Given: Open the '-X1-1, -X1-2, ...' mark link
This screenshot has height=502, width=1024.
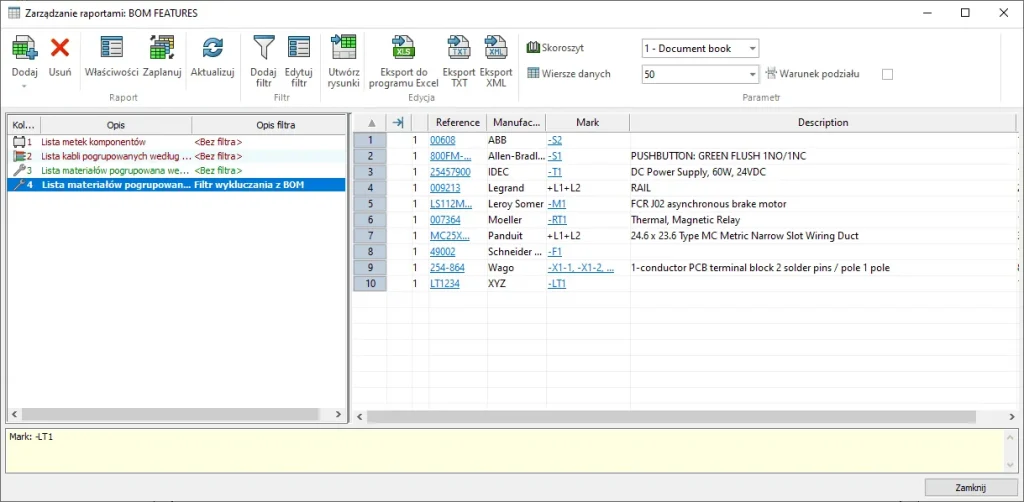Looking at the screenshot, I should click(x=581, y=268).
